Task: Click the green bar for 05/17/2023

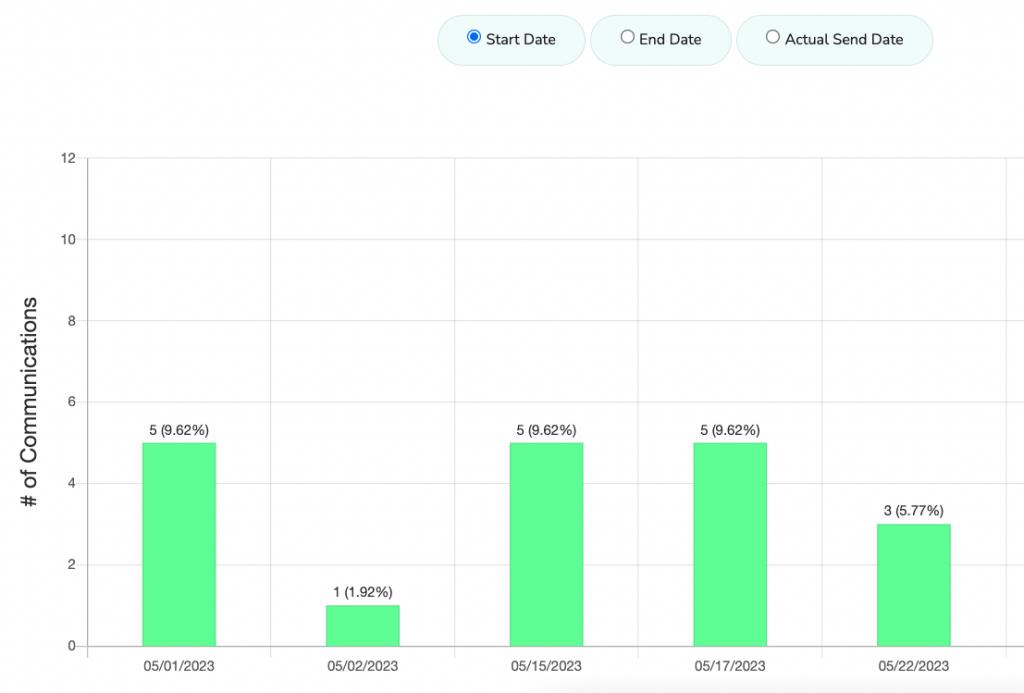Action: coord(730,544)
